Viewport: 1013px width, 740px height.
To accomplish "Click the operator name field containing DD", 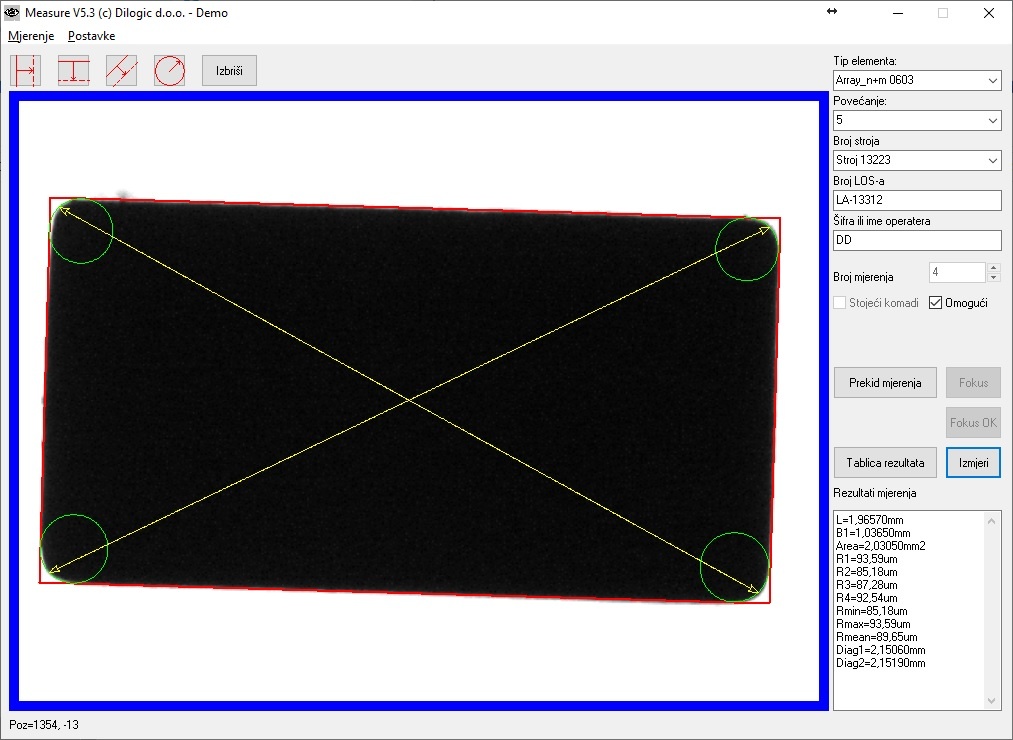I will [917, 240].
